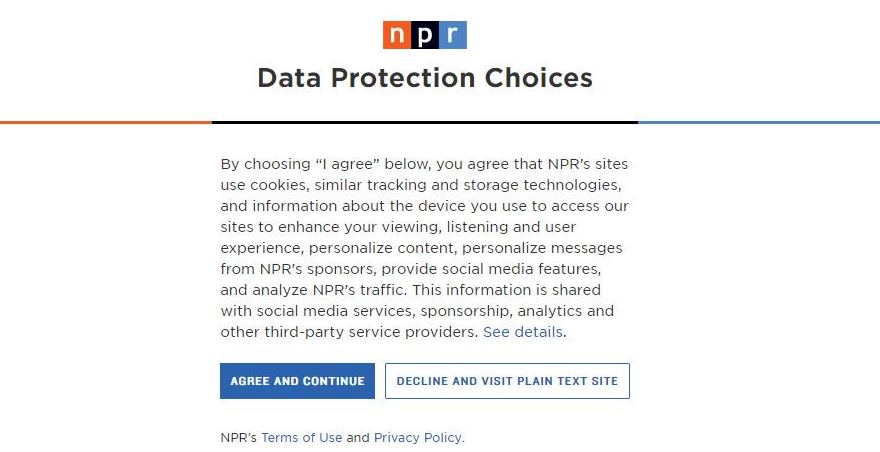Screen dimensions: 880x452
Task: Click the blue segment of the divider line
Action: click(758, 122)
